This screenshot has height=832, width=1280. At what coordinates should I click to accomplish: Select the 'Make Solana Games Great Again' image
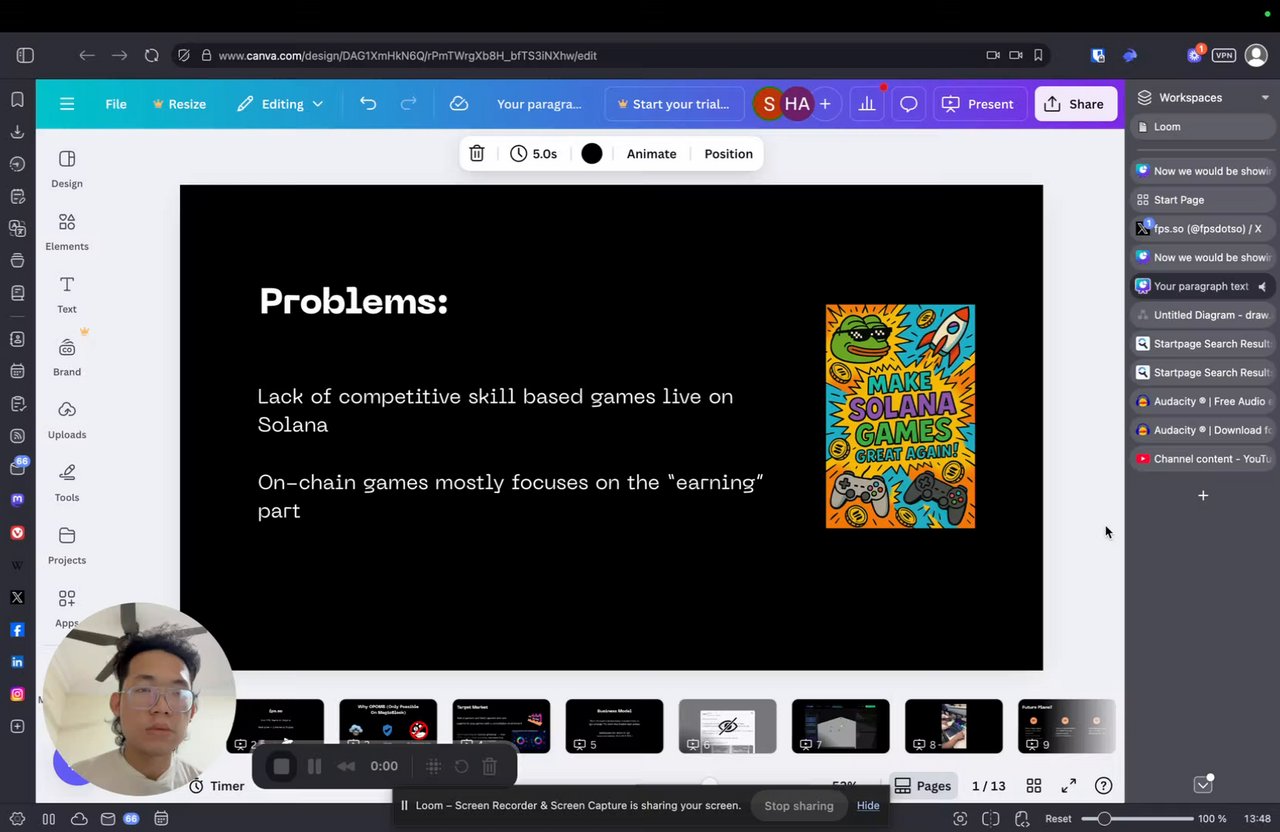point(900,416)
